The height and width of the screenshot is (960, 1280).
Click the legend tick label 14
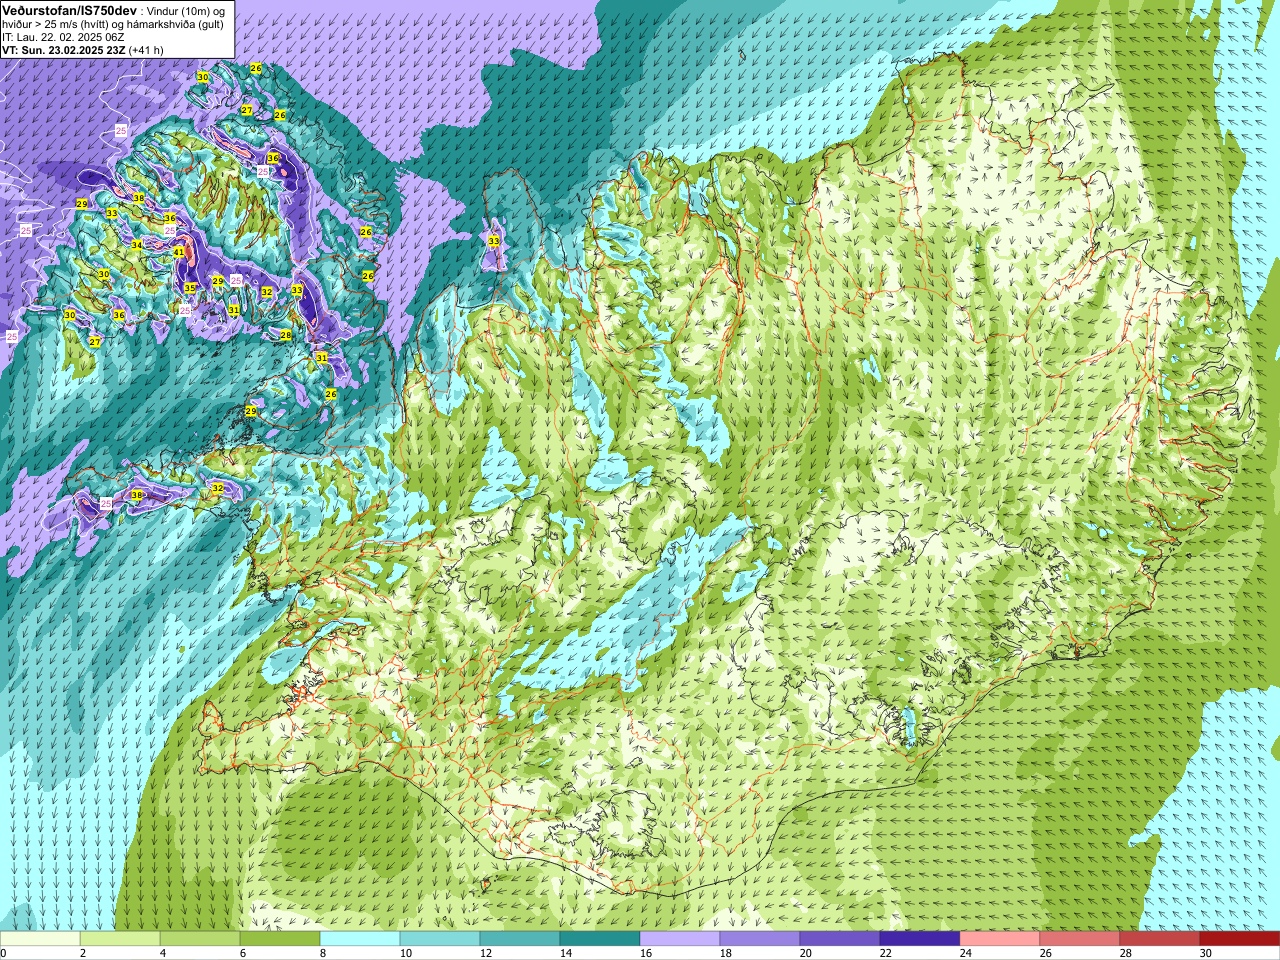click(x=566, y=953)
